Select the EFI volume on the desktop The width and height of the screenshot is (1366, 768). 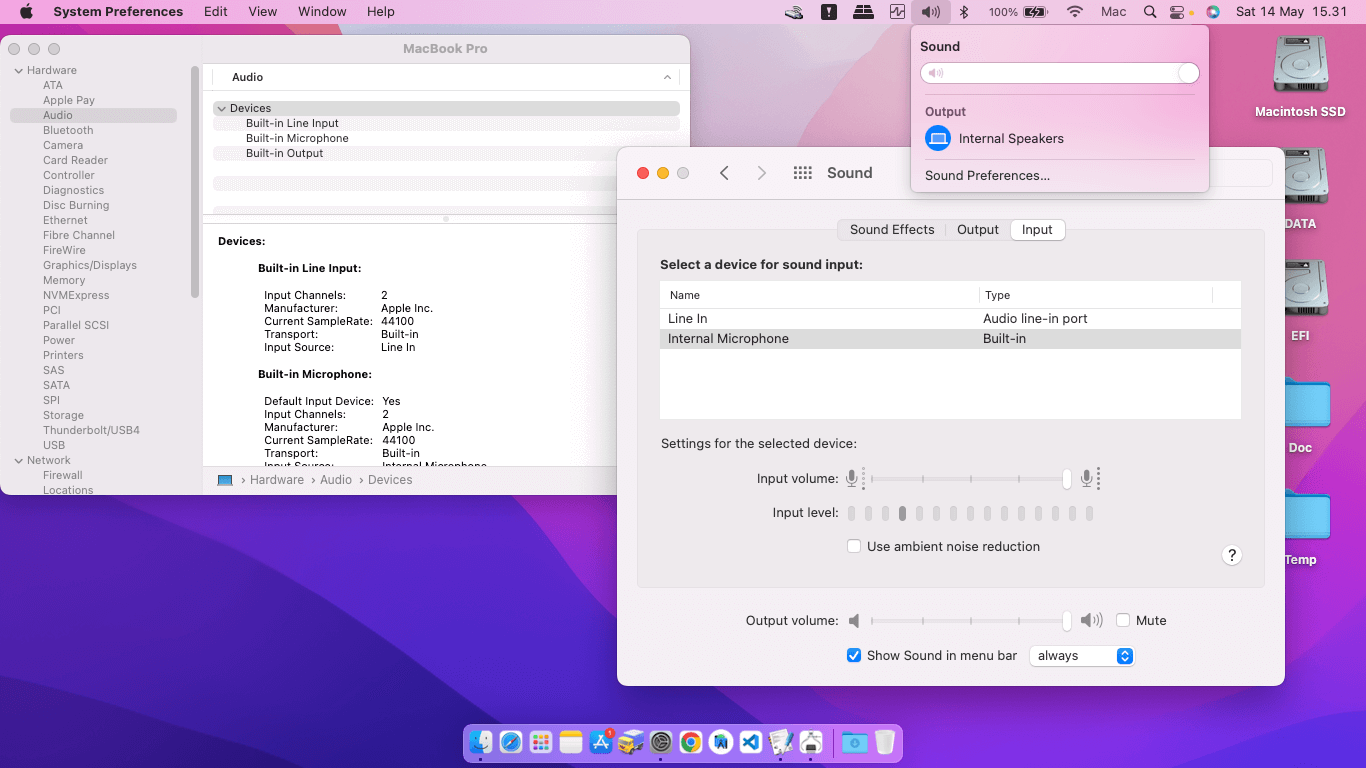click(1300, 301)
